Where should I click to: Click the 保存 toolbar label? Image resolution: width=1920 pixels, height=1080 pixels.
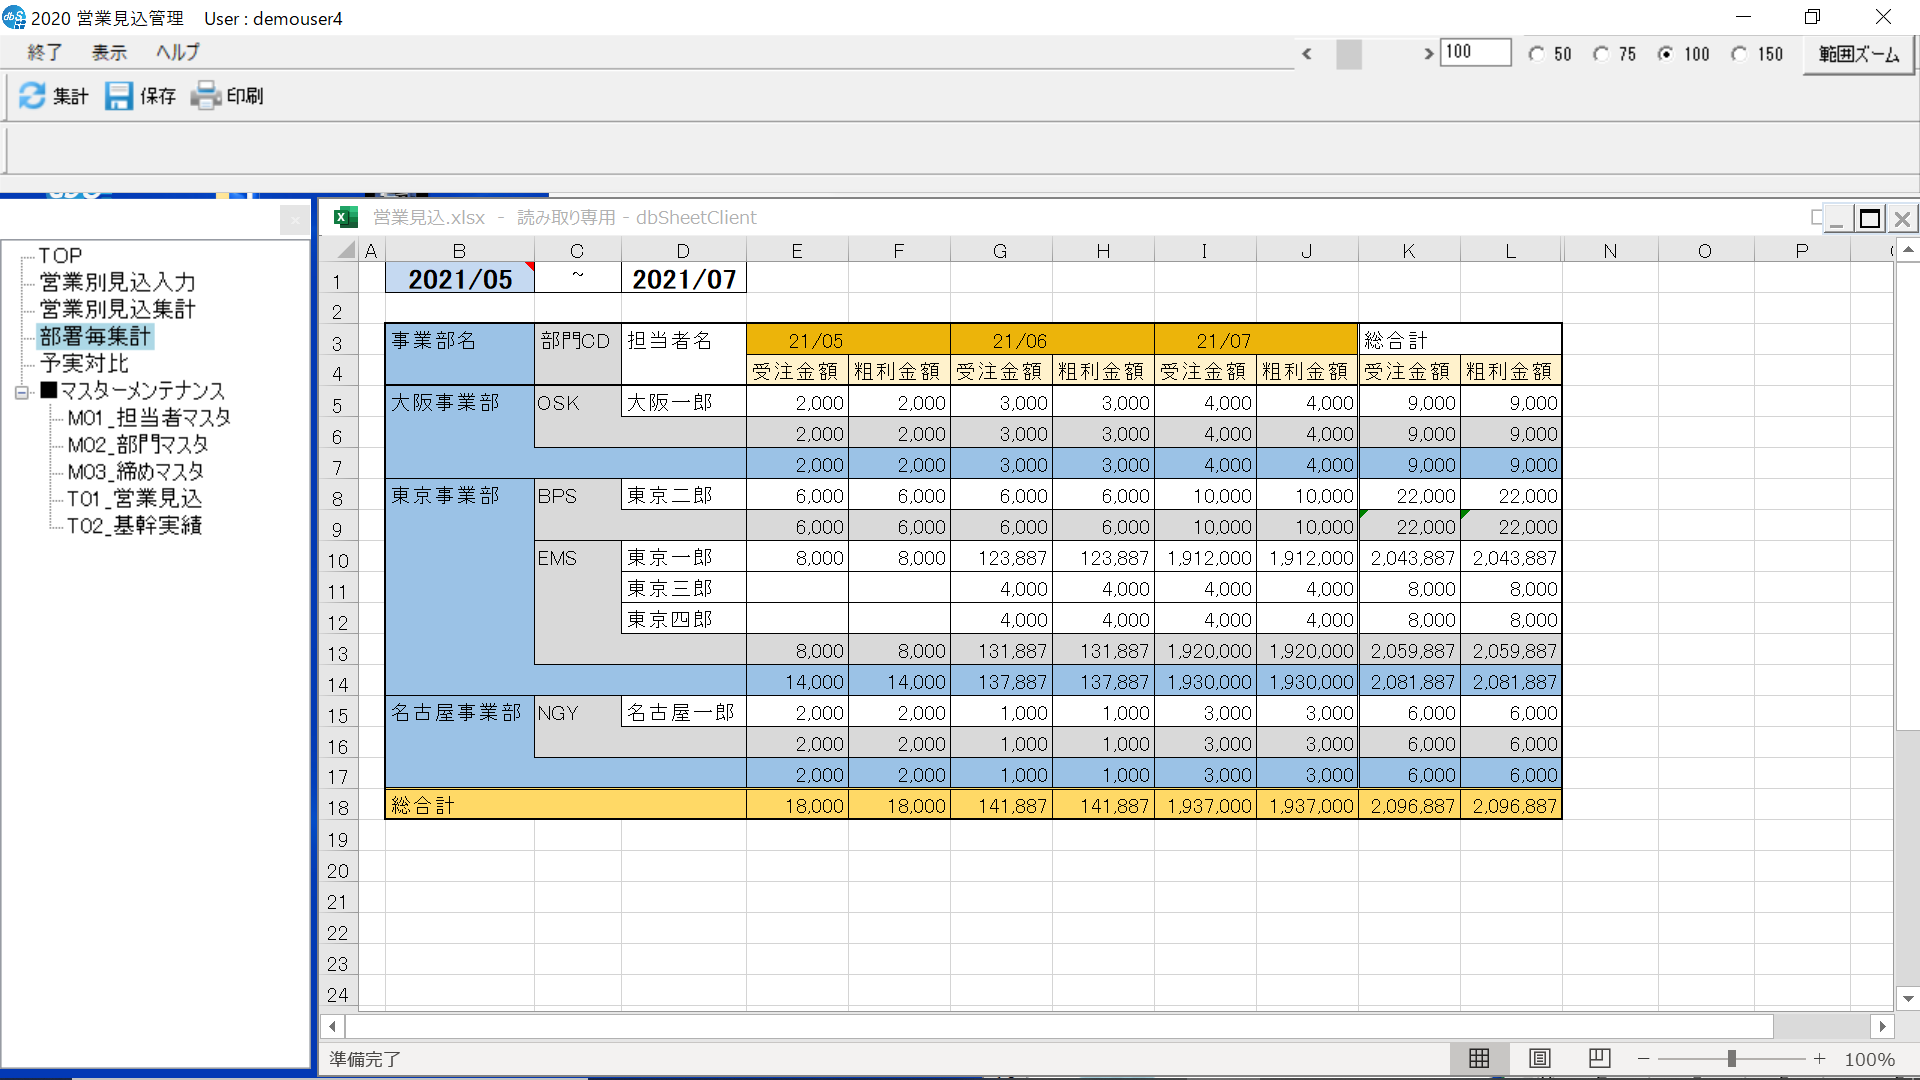[157, 96]
